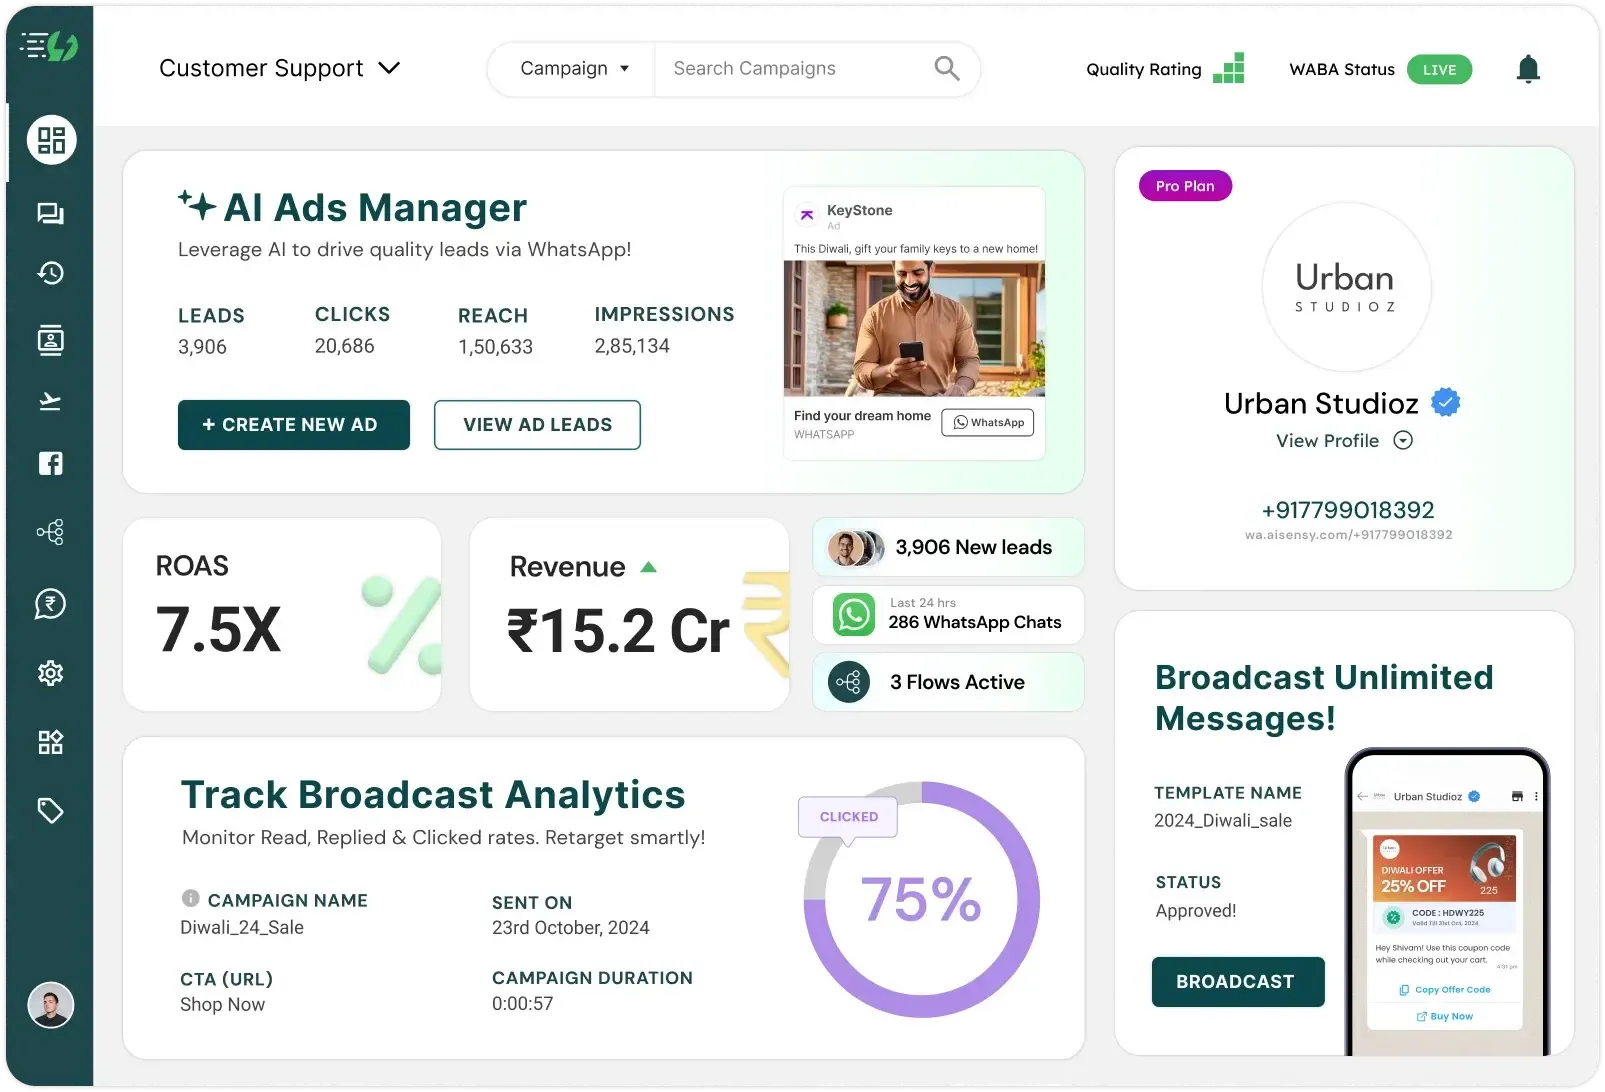
Task: Expand the Customer Support dropdown
Action: tap(389, 68)
